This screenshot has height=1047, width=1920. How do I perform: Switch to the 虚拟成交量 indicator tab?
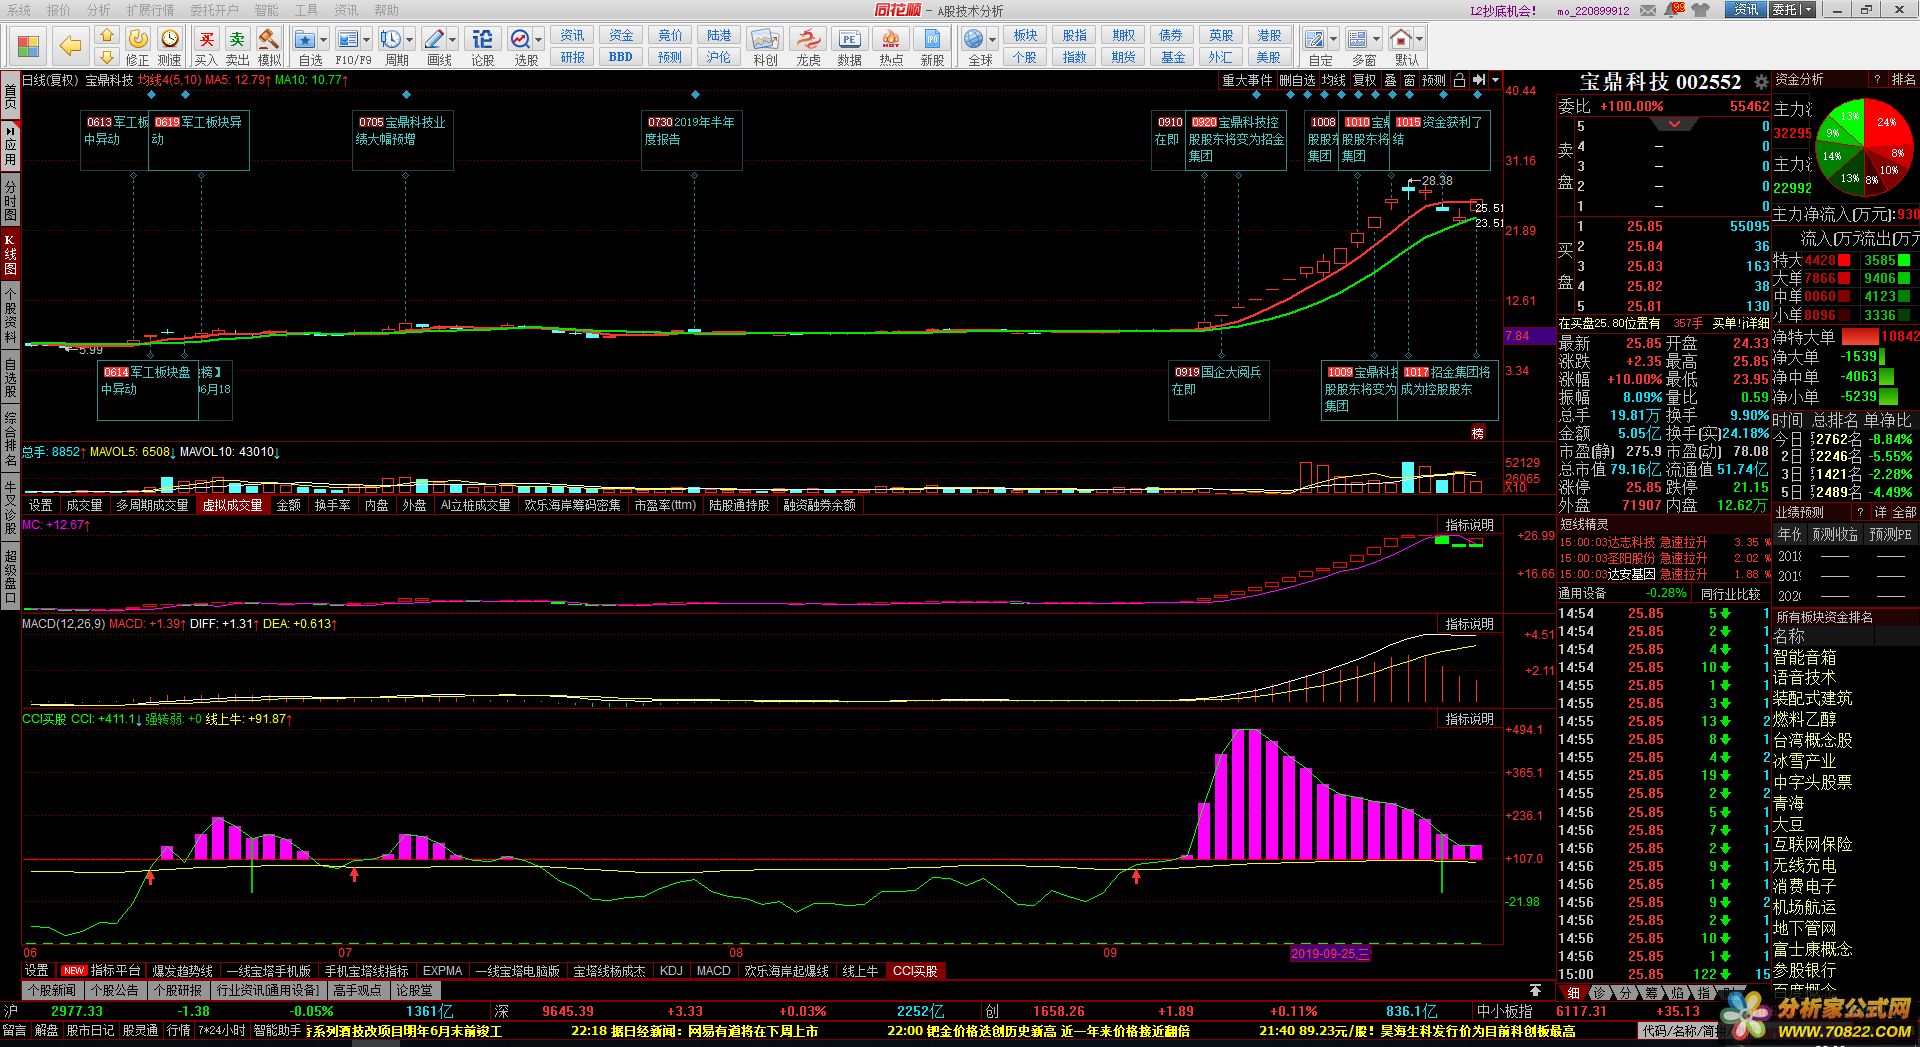(x=232, y=506)
